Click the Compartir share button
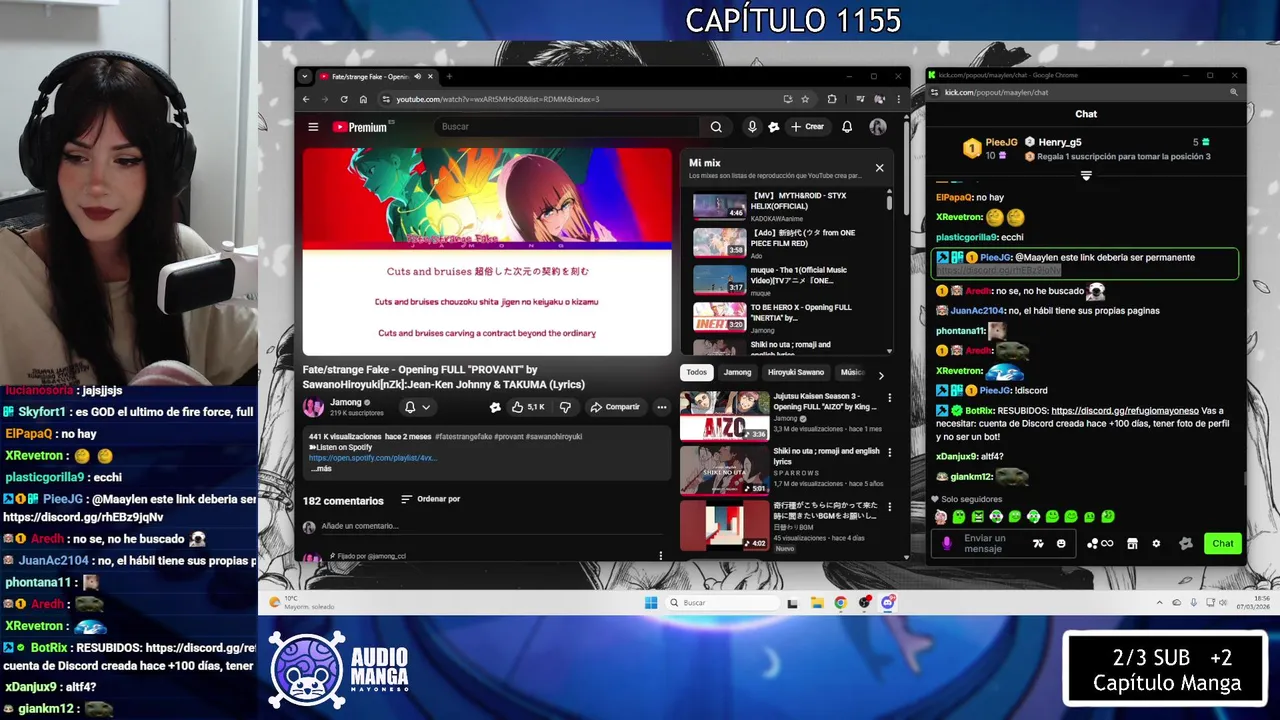Viewport: 1280px width, 720px height. (x=615, y=407)
